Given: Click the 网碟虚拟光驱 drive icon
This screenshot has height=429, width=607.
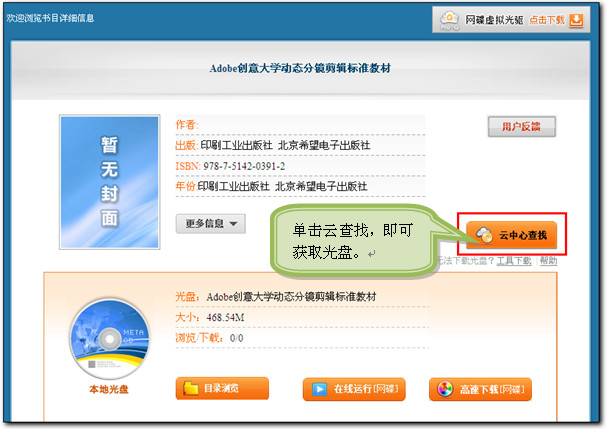Looking at the screenshot, I should 451,19.
